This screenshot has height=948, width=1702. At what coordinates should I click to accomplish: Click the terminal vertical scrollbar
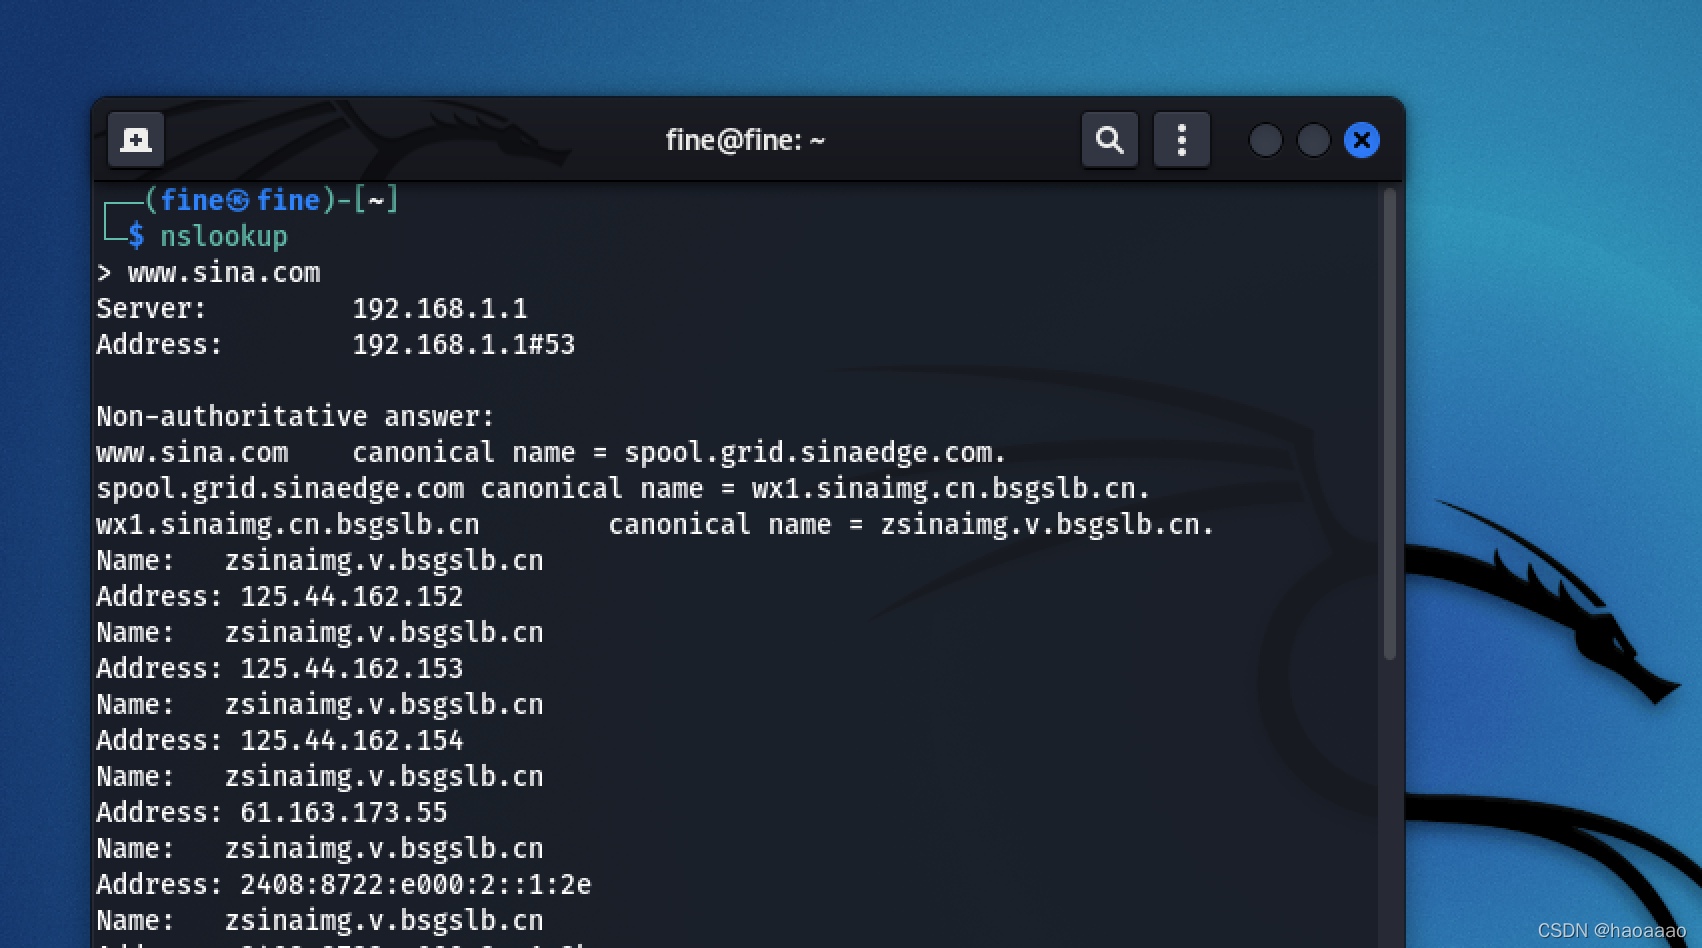[1389, 424]
